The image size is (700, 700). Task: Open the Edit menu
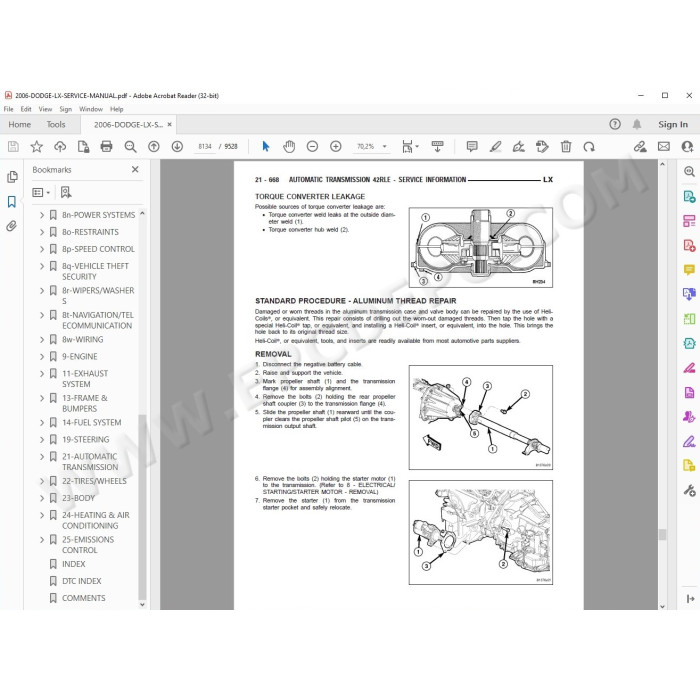[x=26, y=109]
